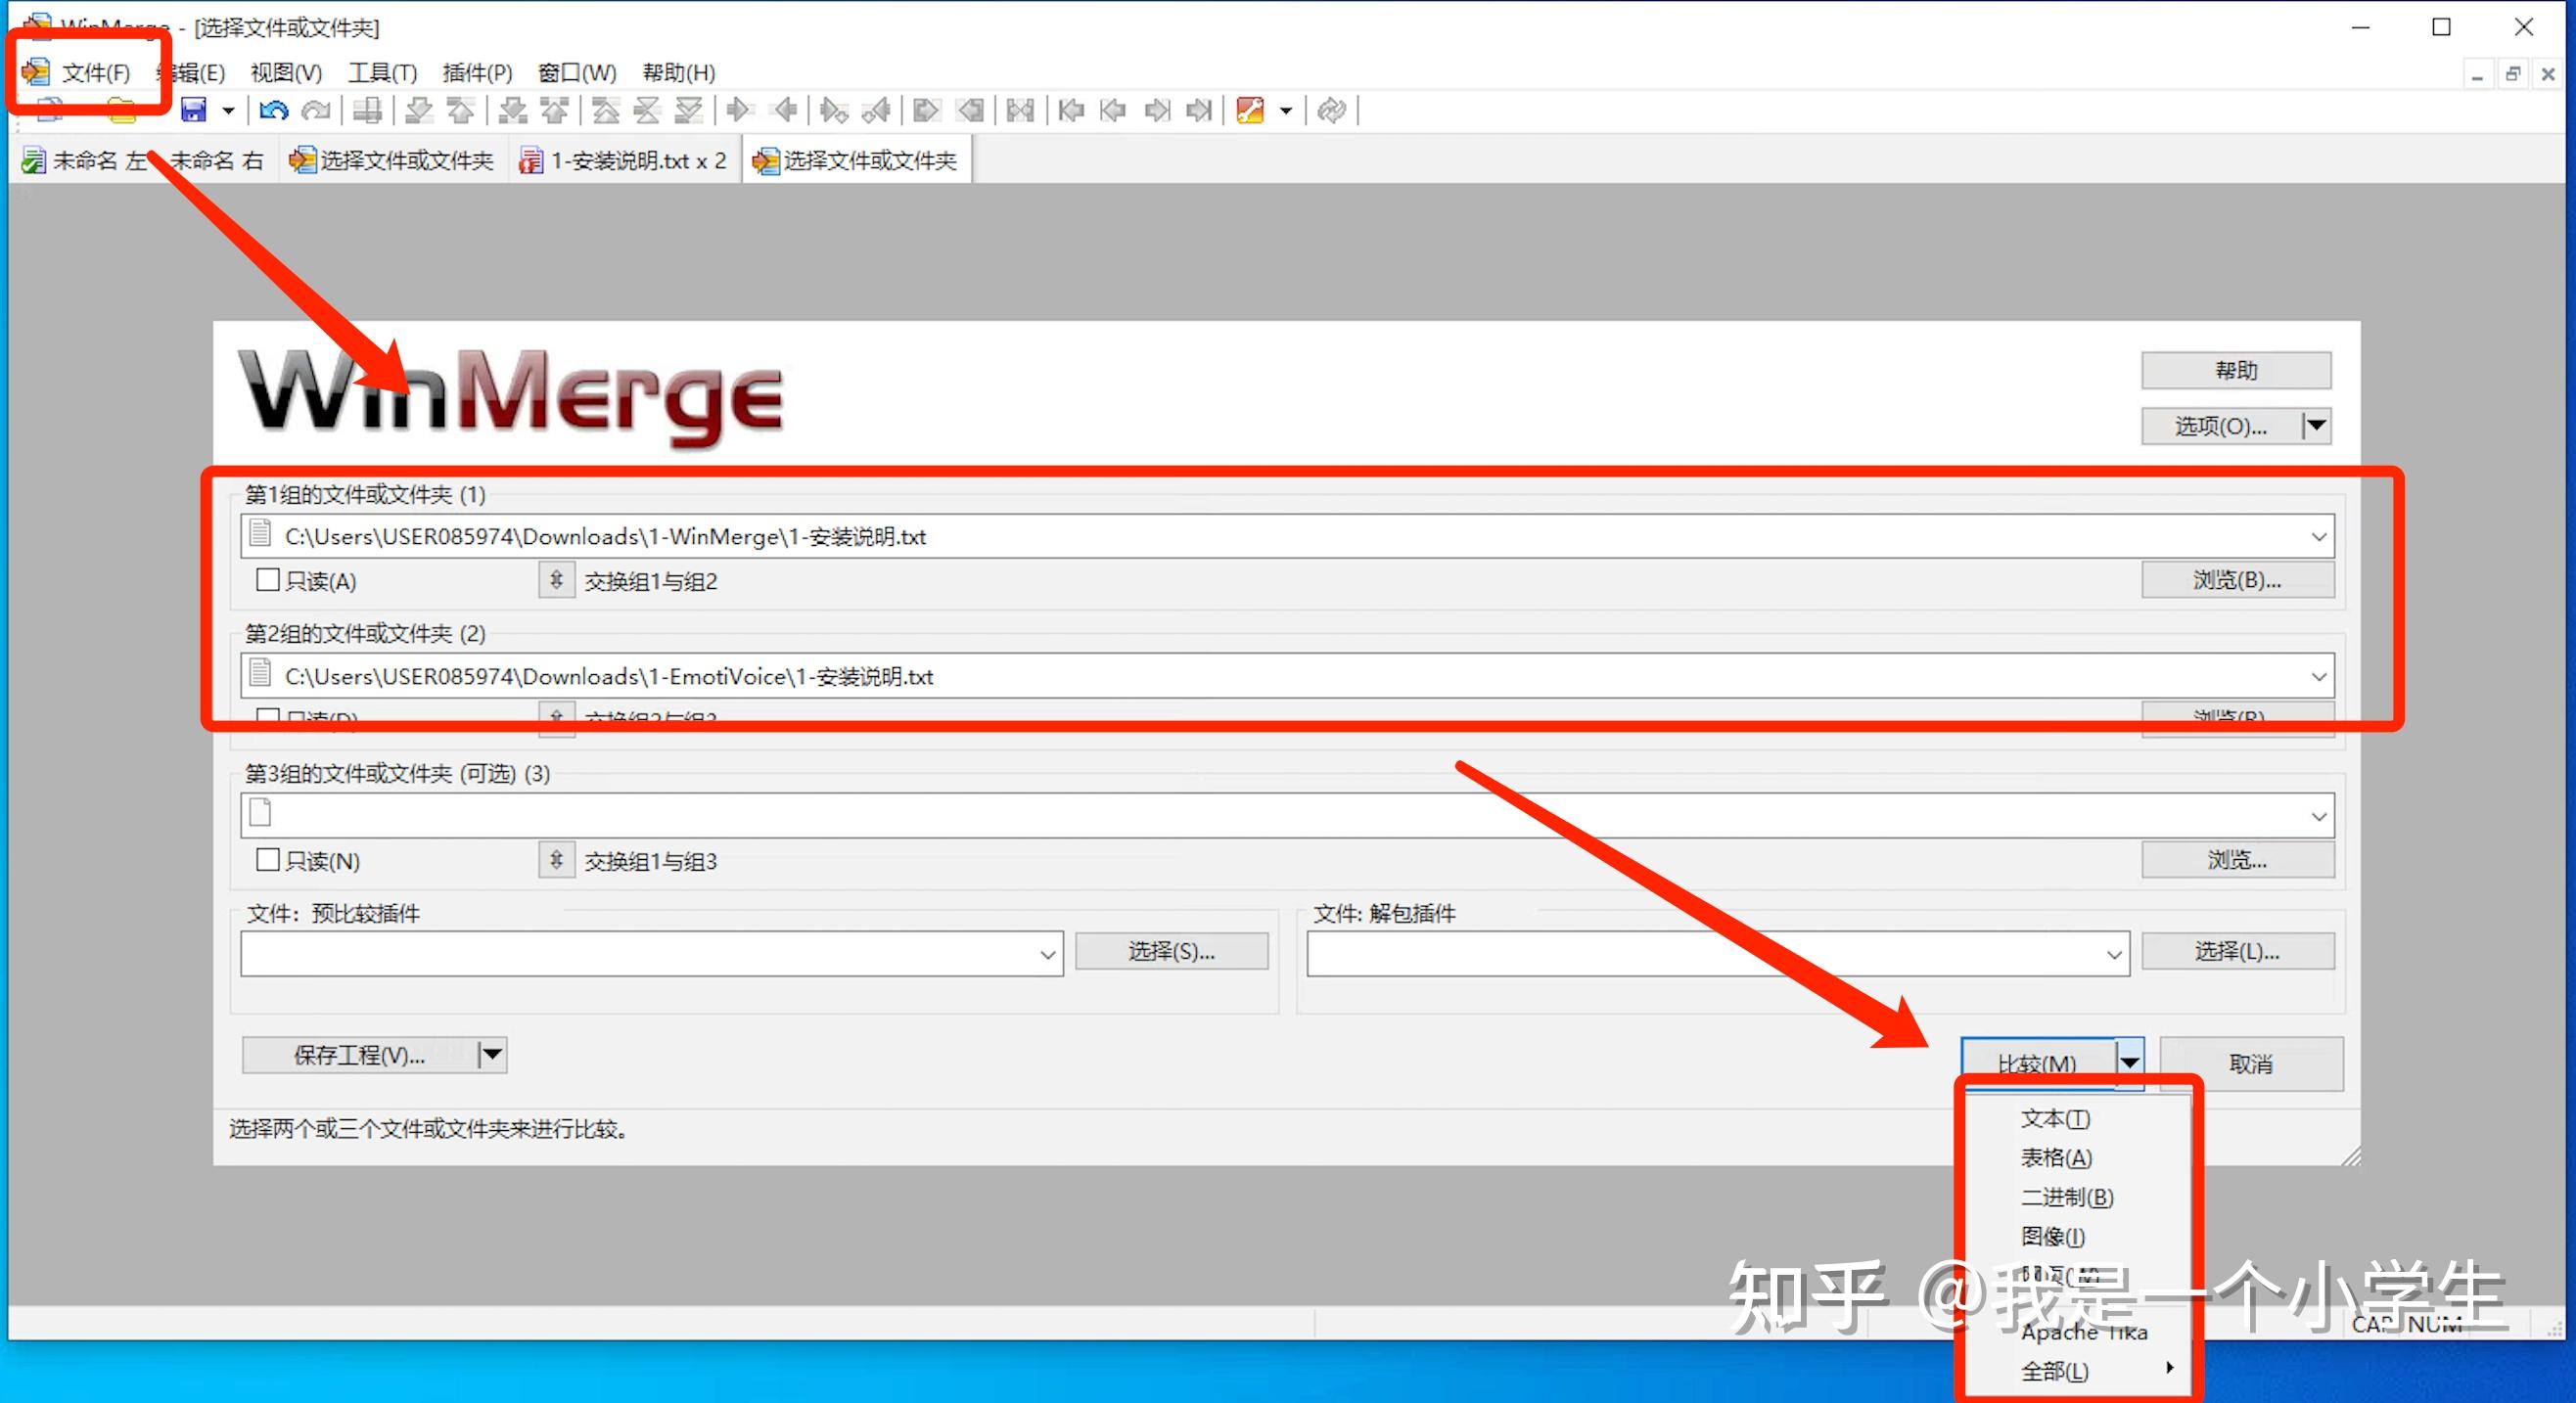Open the first file path dropdown list
Image resolution: width=2576 pixels, height=1403 pixels.
pos(2320,536)
